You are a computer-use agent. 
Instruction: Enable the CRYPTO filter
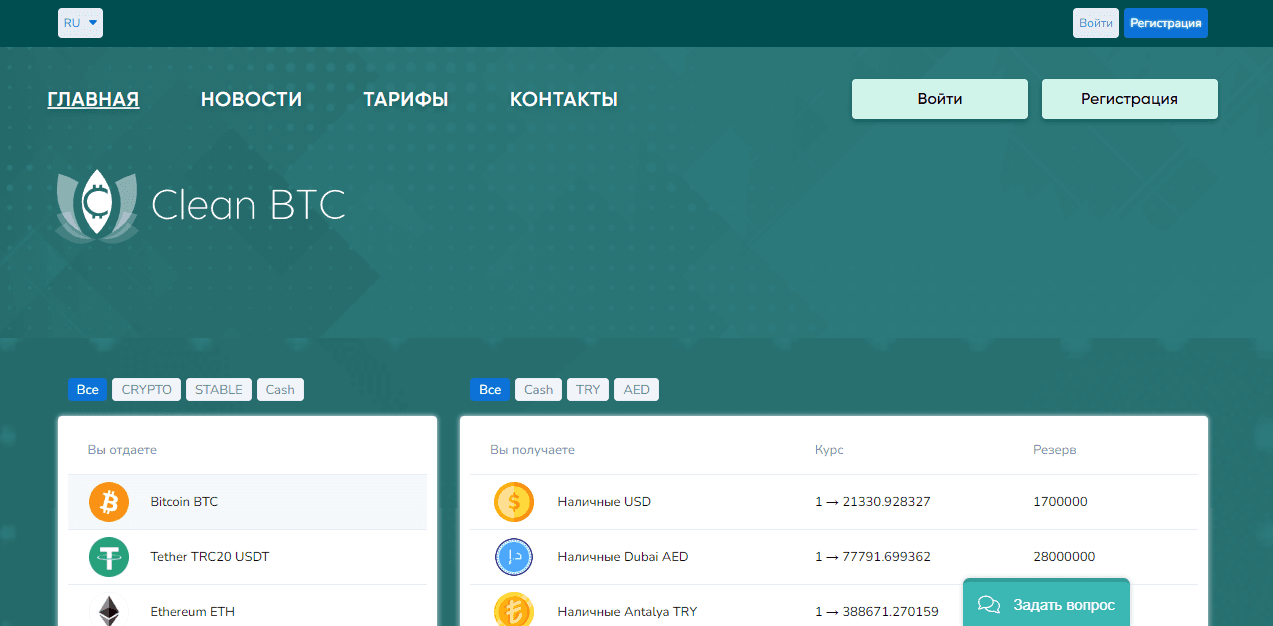point(146,389)
